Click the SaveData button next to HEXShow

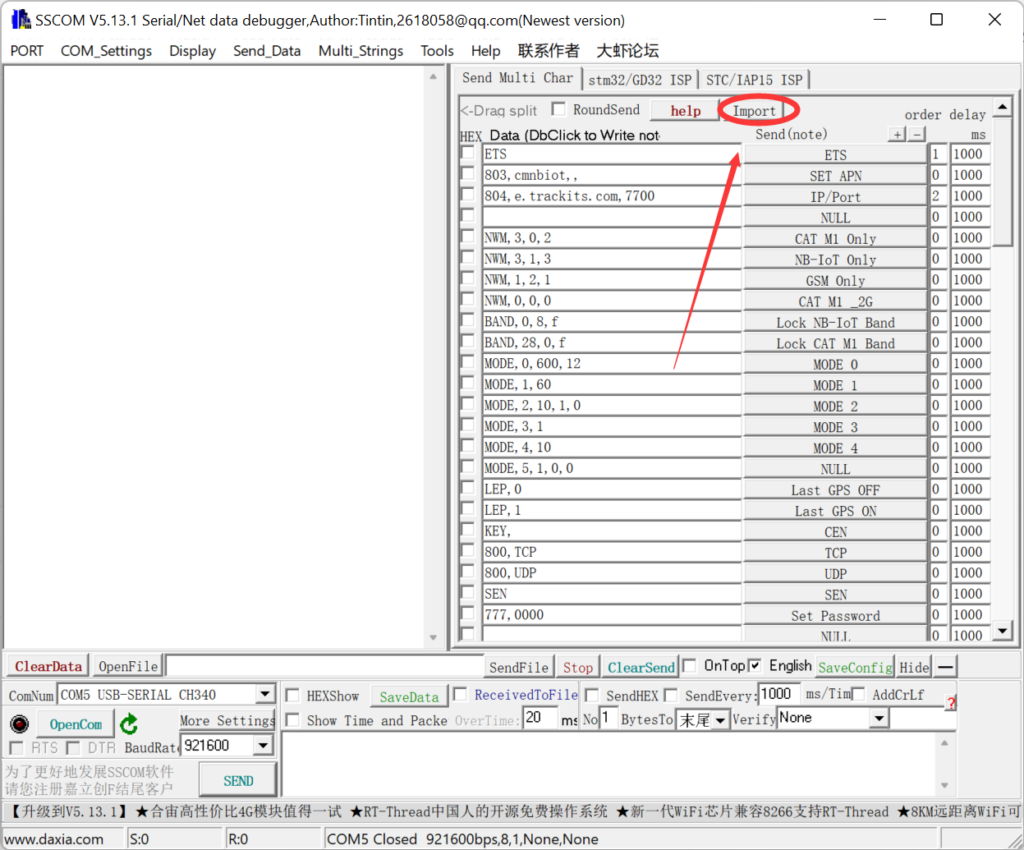[408, 694]
